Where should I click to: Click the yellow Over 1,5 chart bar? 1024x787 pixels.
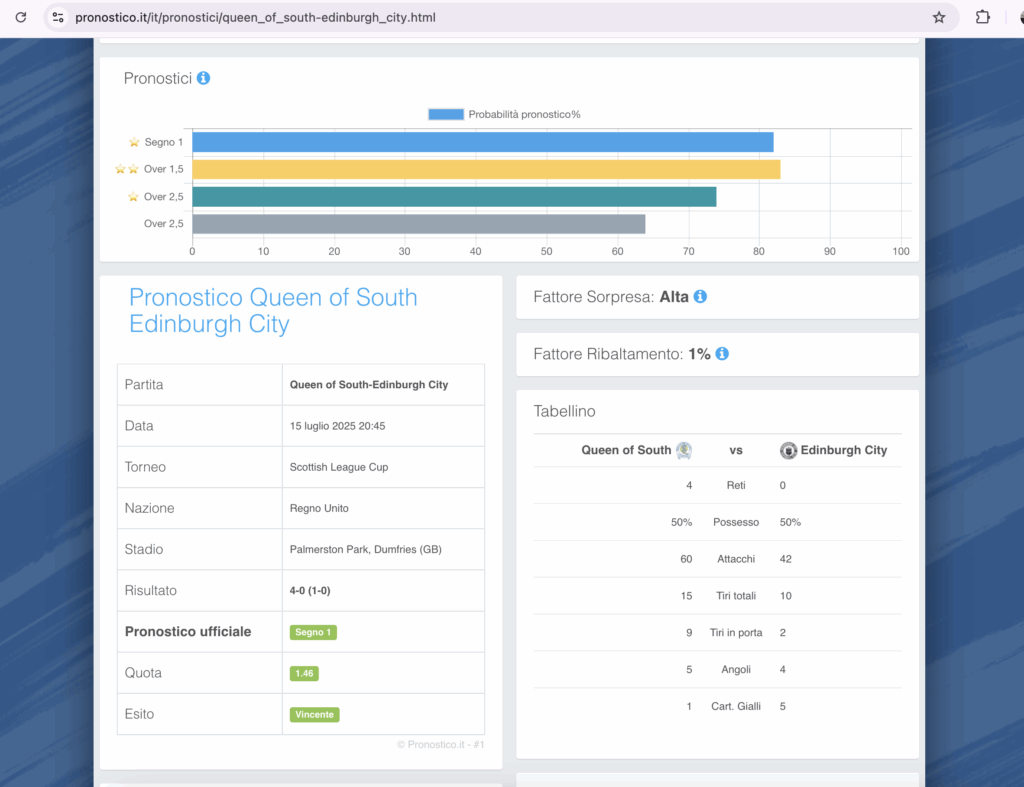pos(487,169)
